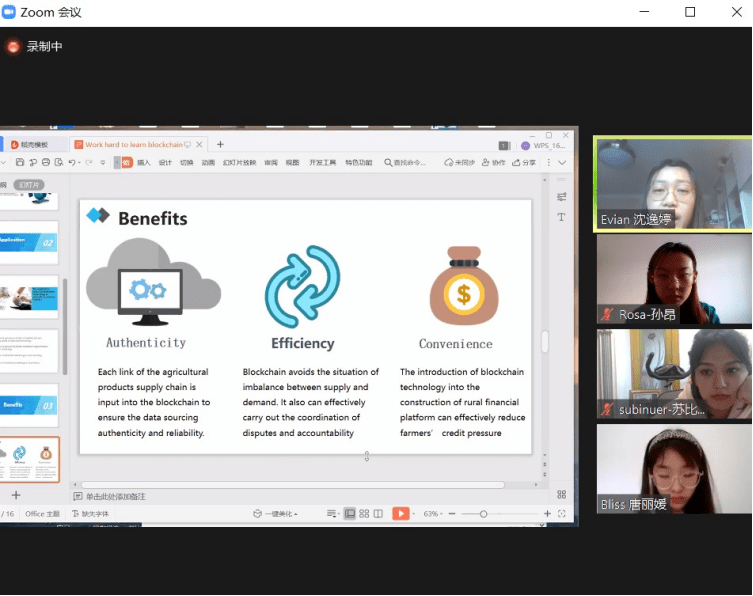Switch to slide sorter view
The width and height of the screenshot is (753, 596).
pyautogui.click(x=364, y=513)
